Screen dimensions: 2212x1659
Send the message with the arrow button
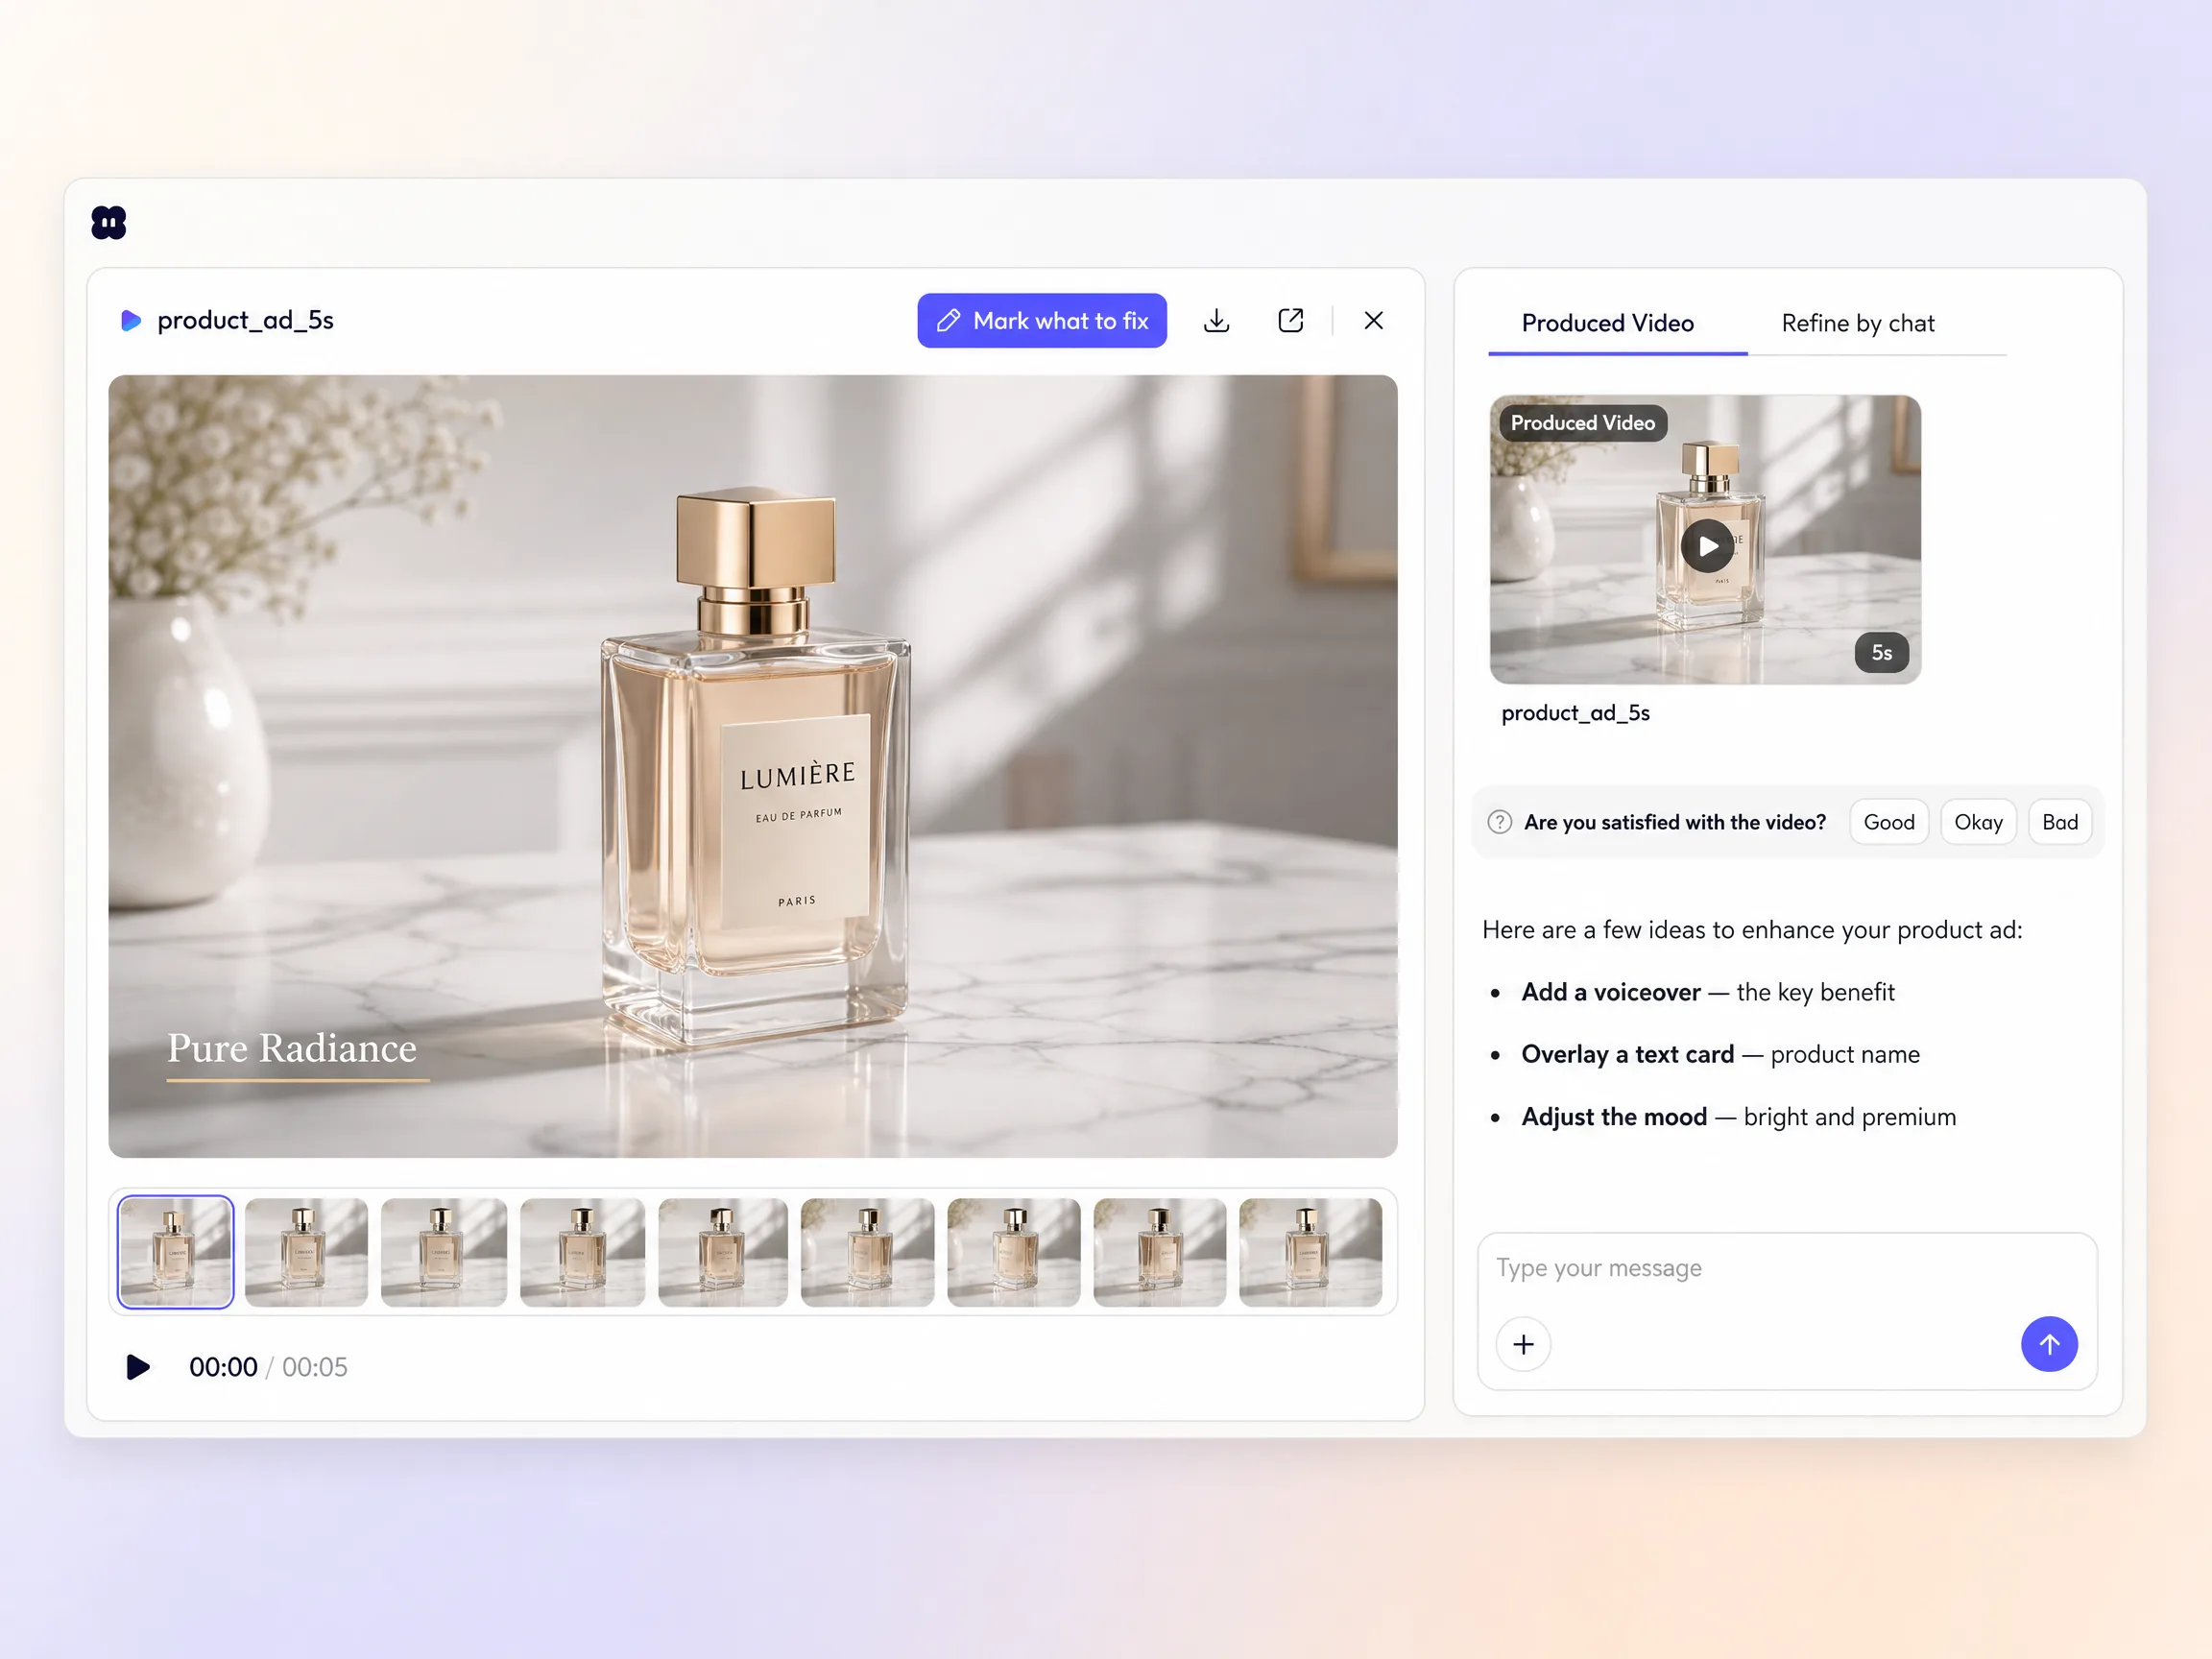click(x=2049, y=1344)
